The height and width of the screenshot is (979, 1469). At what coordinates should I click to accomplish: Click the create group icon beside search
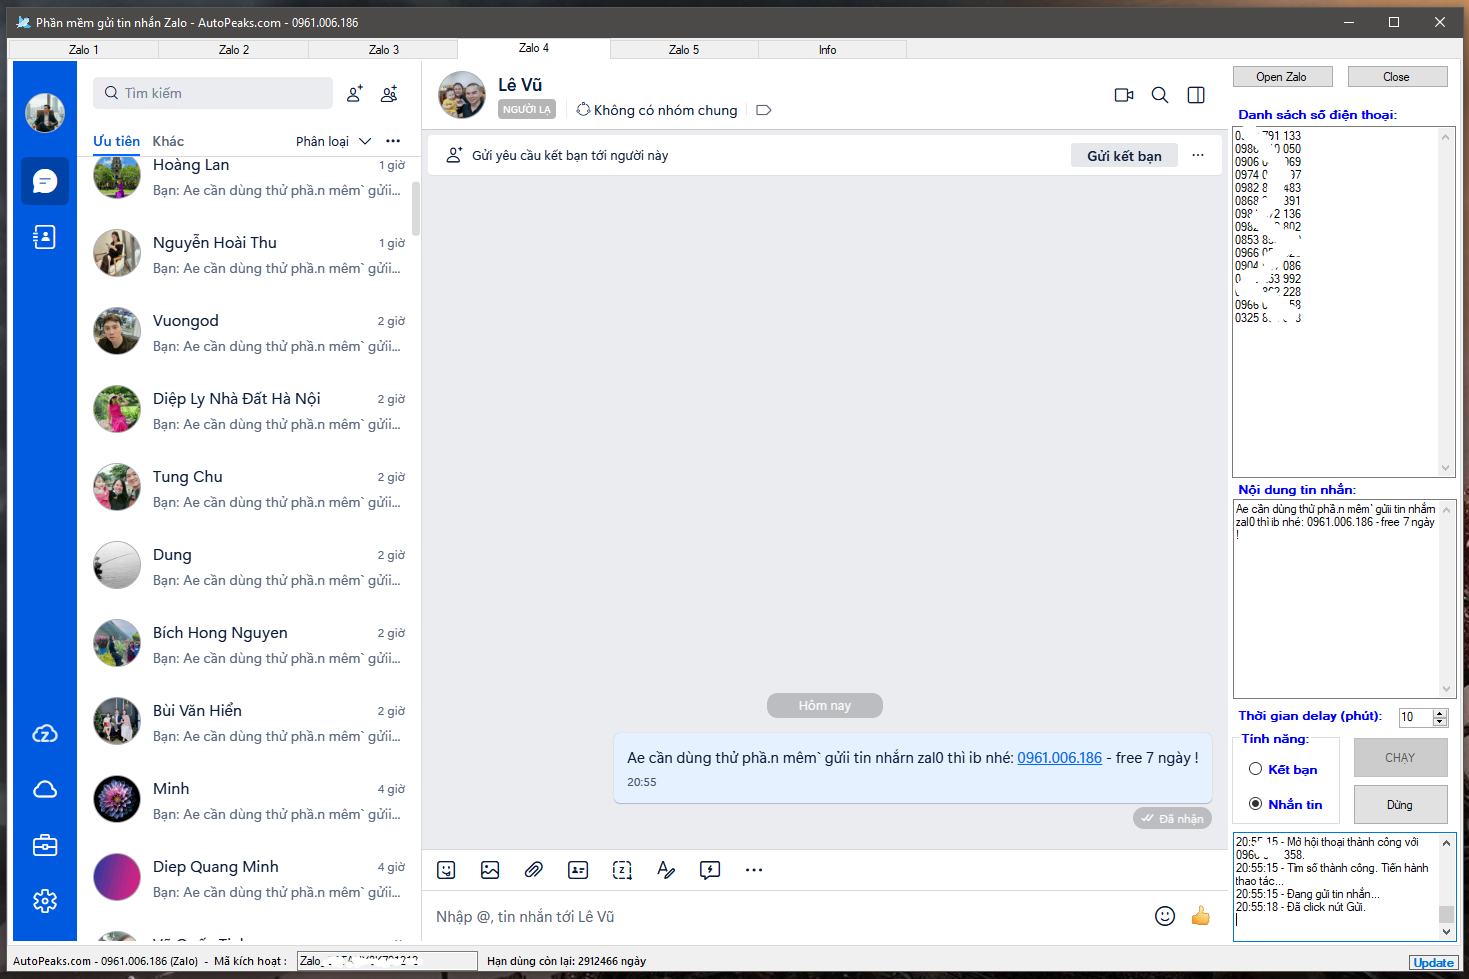click(389, 93)
